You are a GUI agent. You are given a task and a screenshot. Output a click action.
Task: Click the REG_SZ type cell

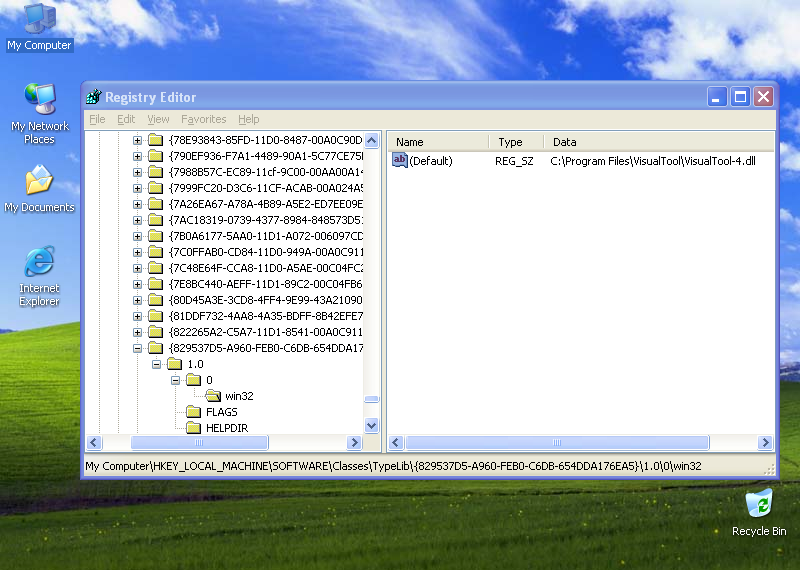point(514,161)
